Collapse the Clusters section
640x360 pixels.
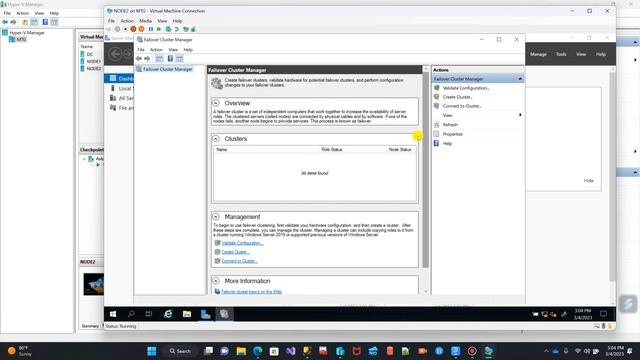pos(216,139)
